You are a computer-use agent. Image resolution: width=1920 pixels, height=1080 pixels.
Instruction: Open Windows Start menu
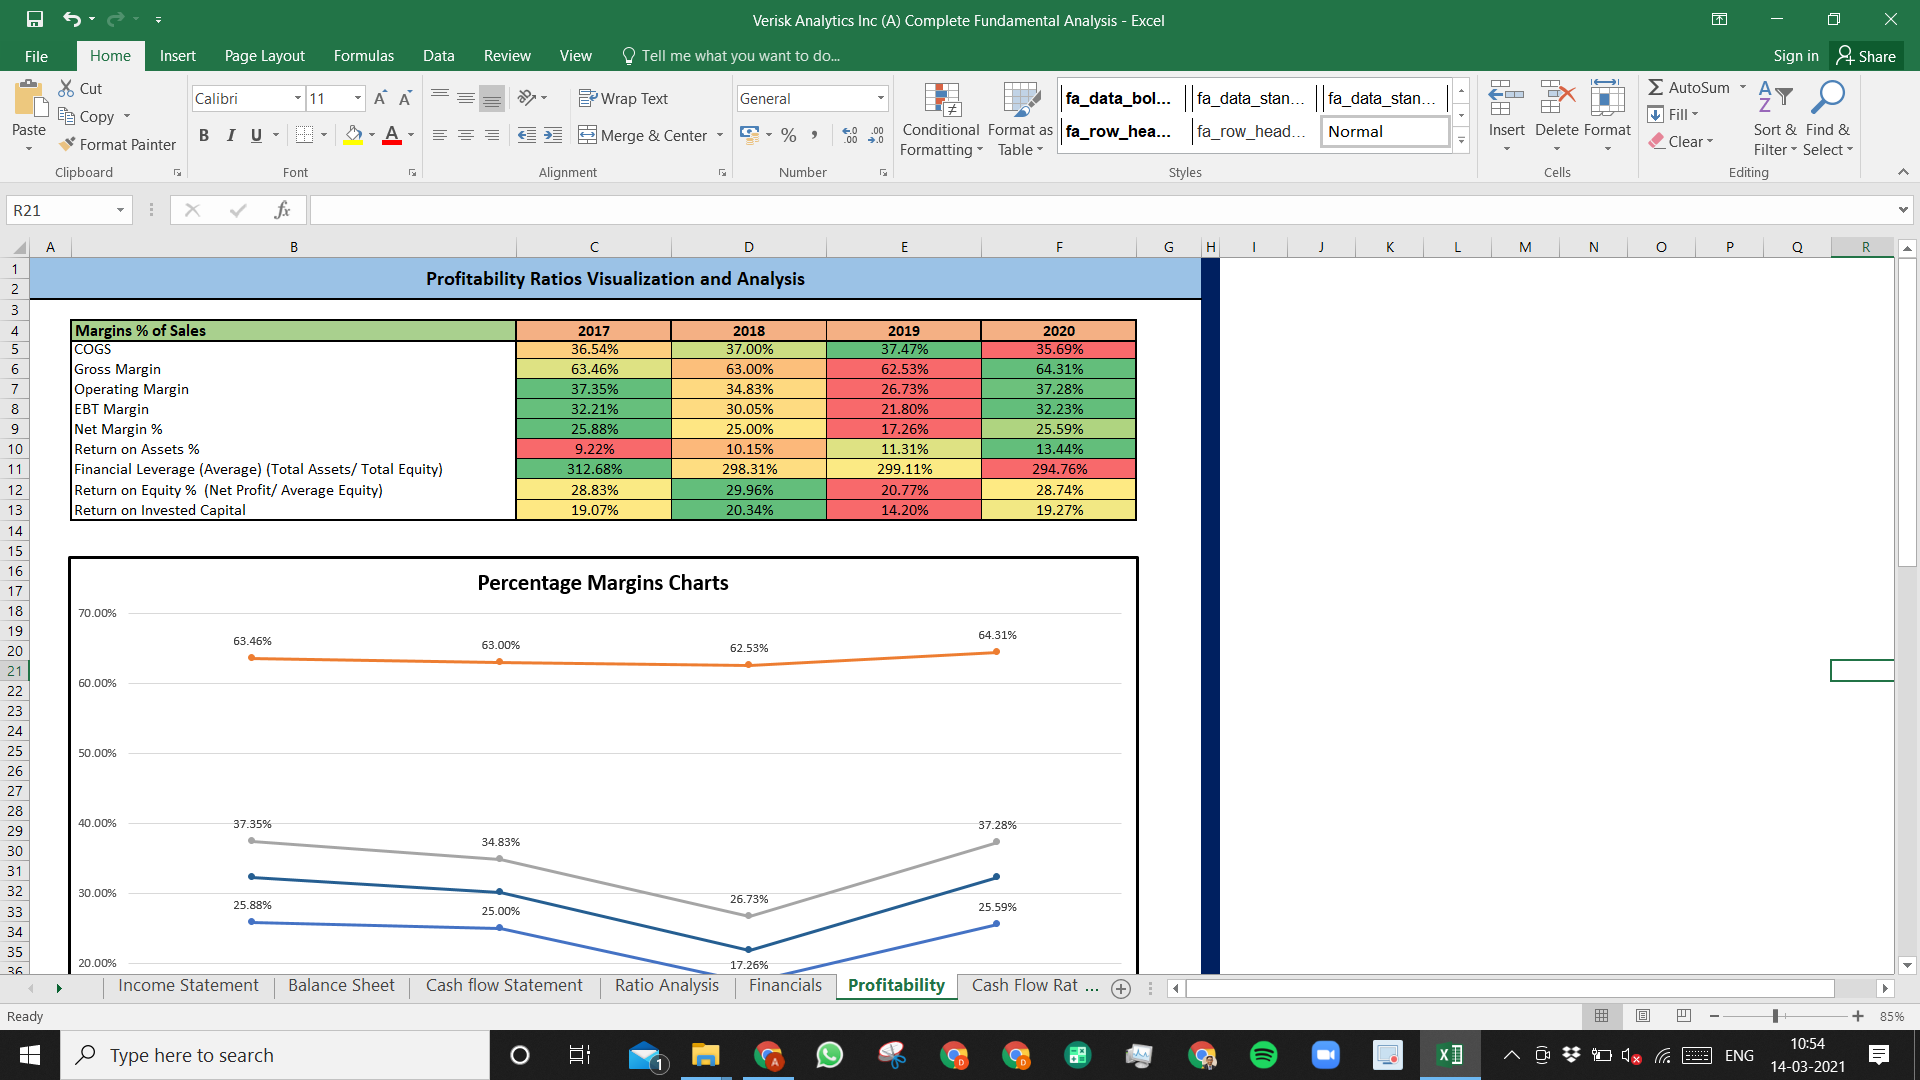(30, 1055)
